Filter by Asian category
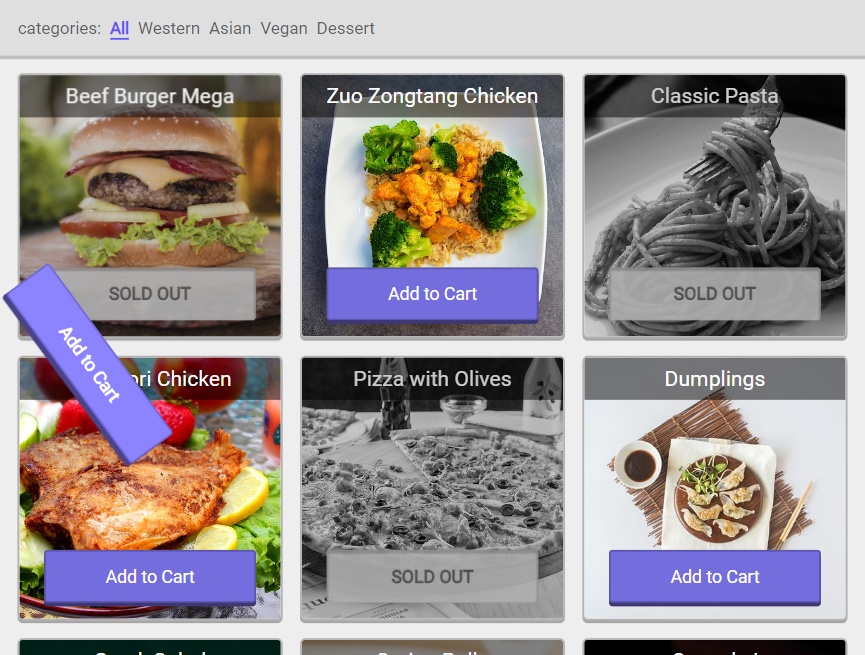 [x=230, y=28]
